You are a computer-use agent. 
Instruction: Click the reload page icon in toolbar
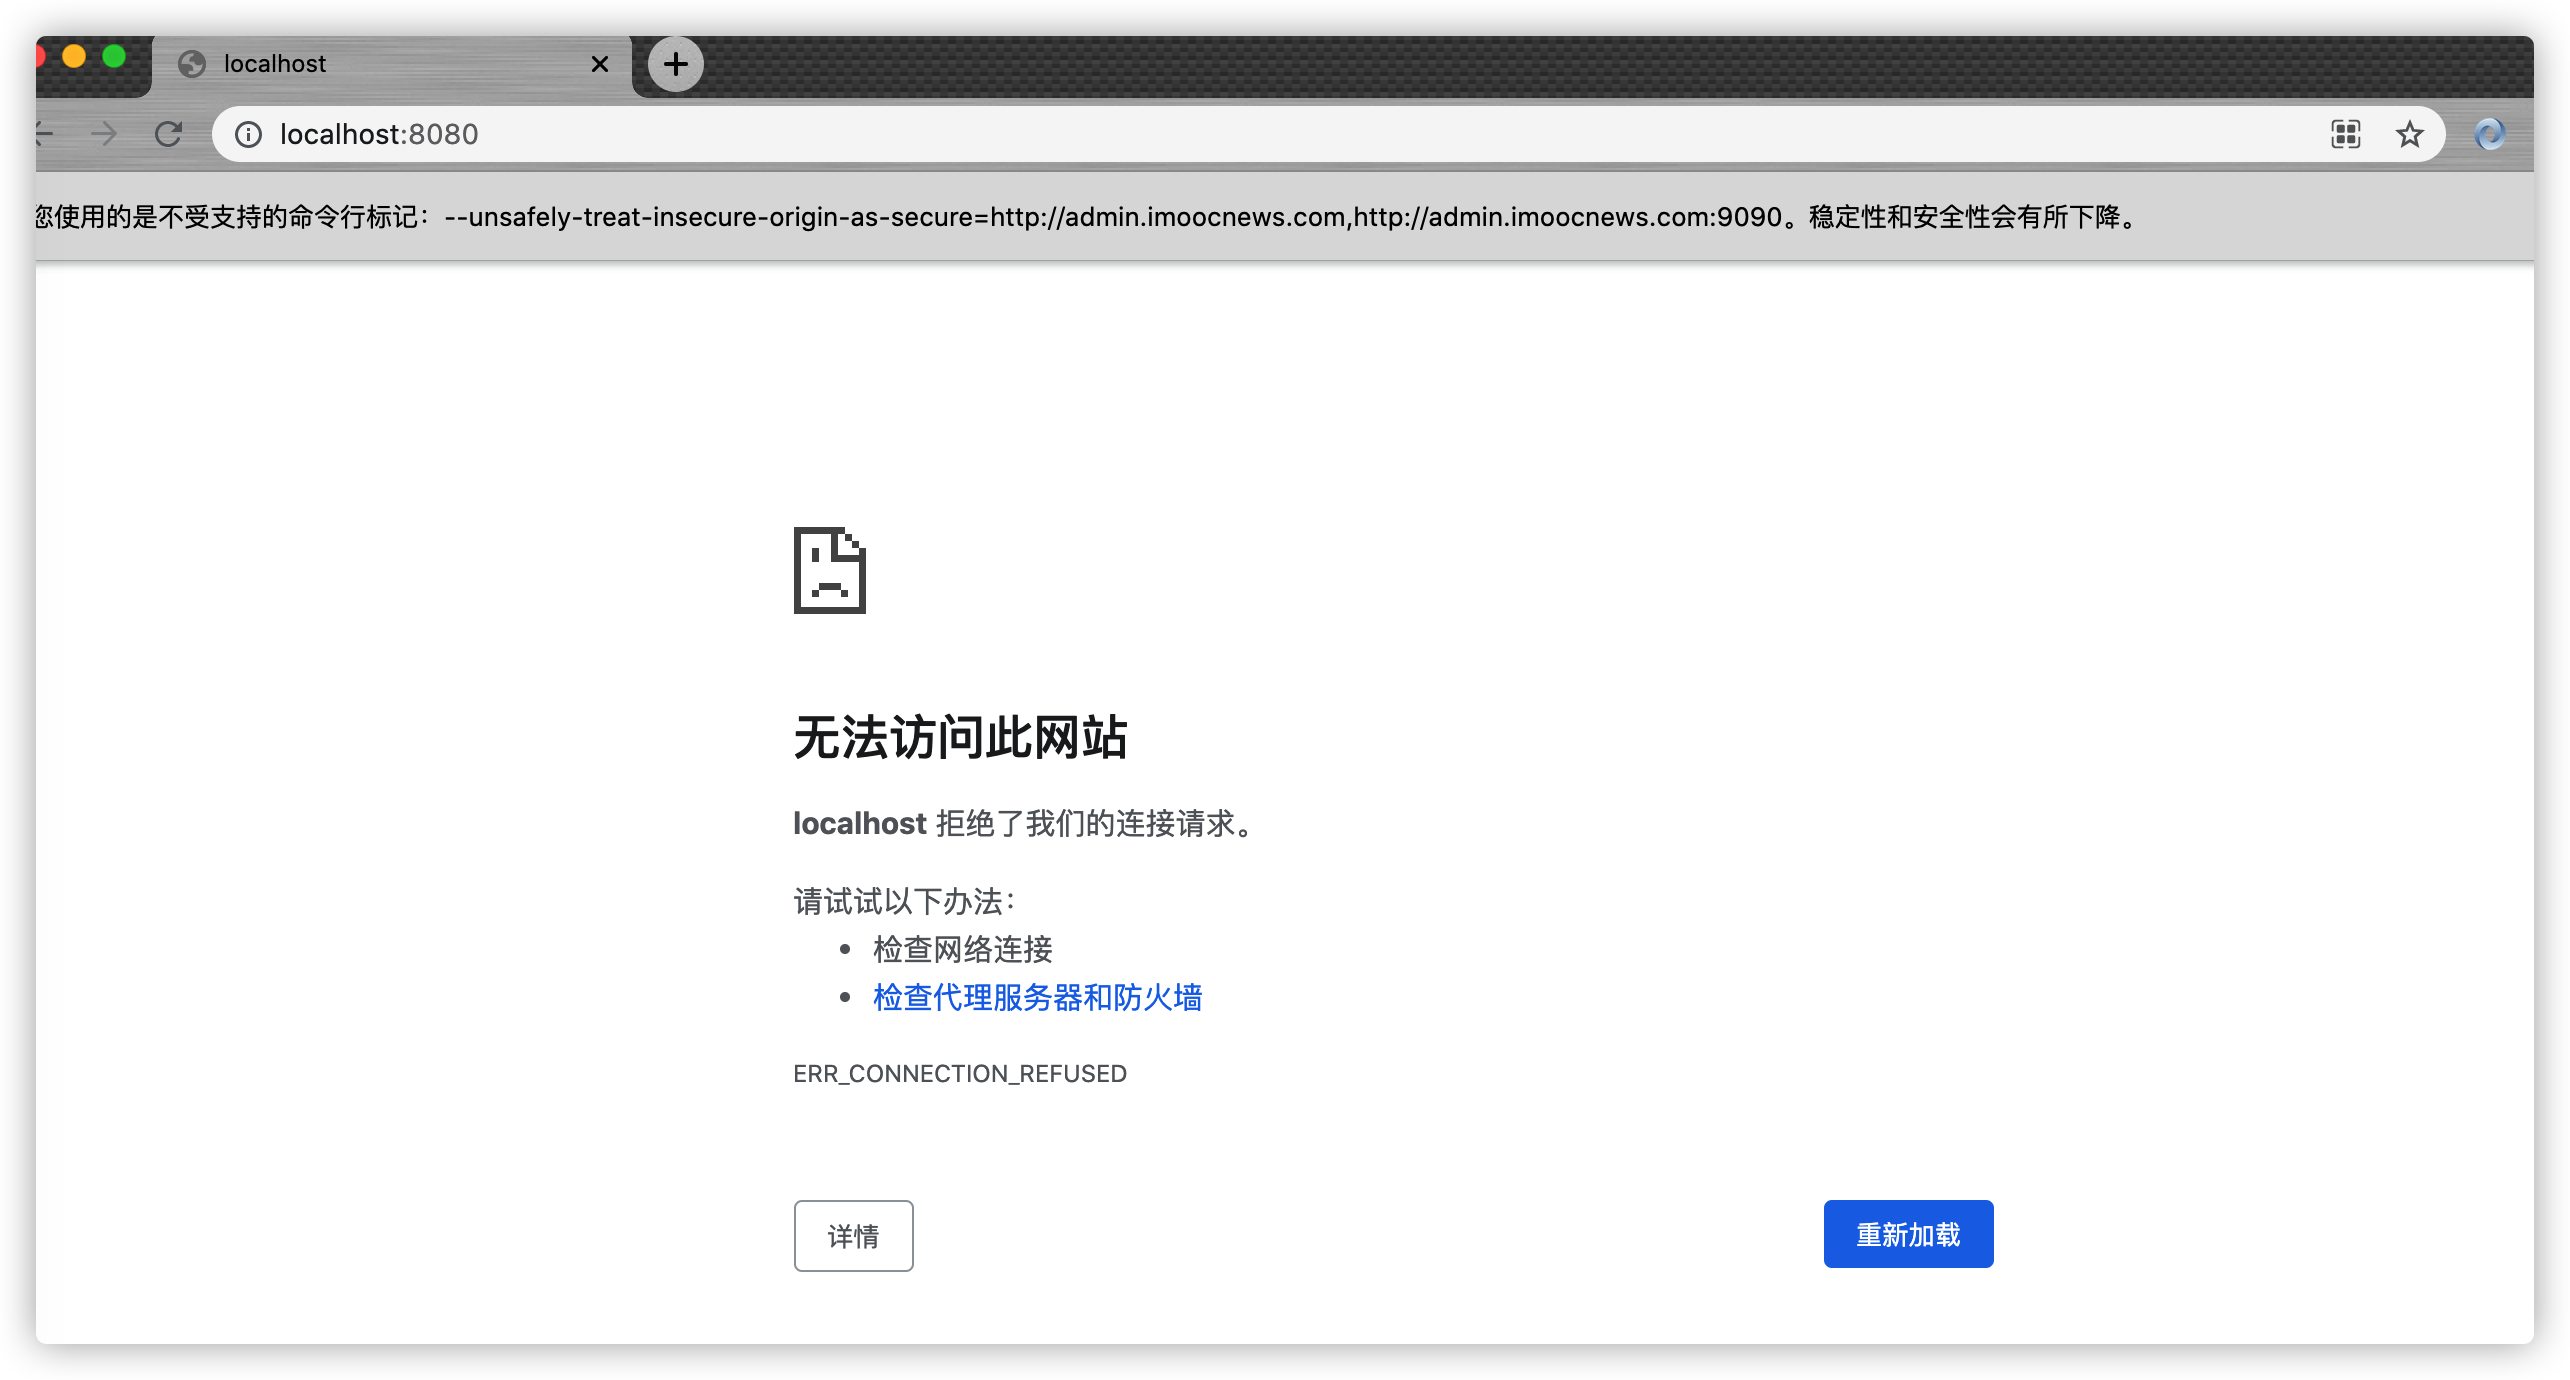click(x=168, y=134)
